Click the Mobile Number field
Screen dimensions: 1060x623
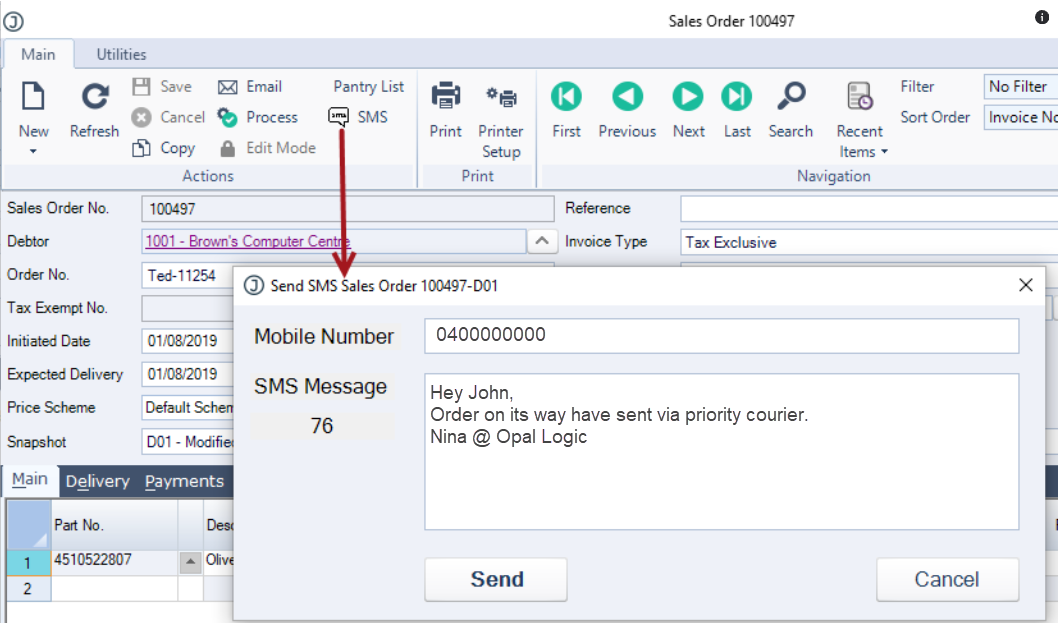point(721,335)
